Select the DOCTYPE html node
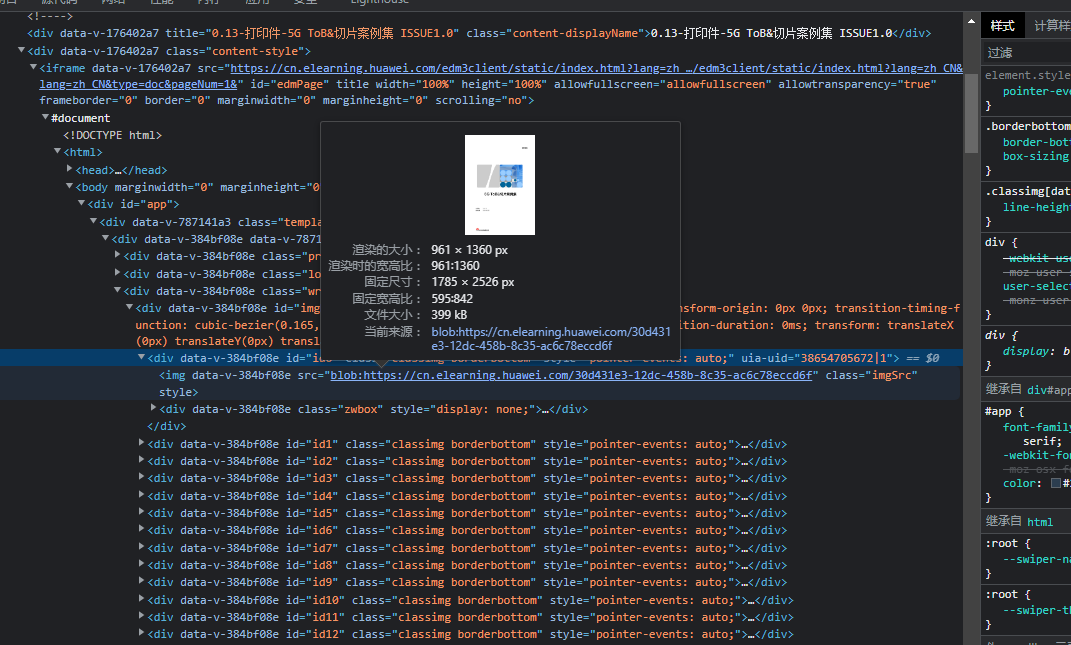This screenshot has height=645, width=1071. pyautogui.click(x=112, y=135)
